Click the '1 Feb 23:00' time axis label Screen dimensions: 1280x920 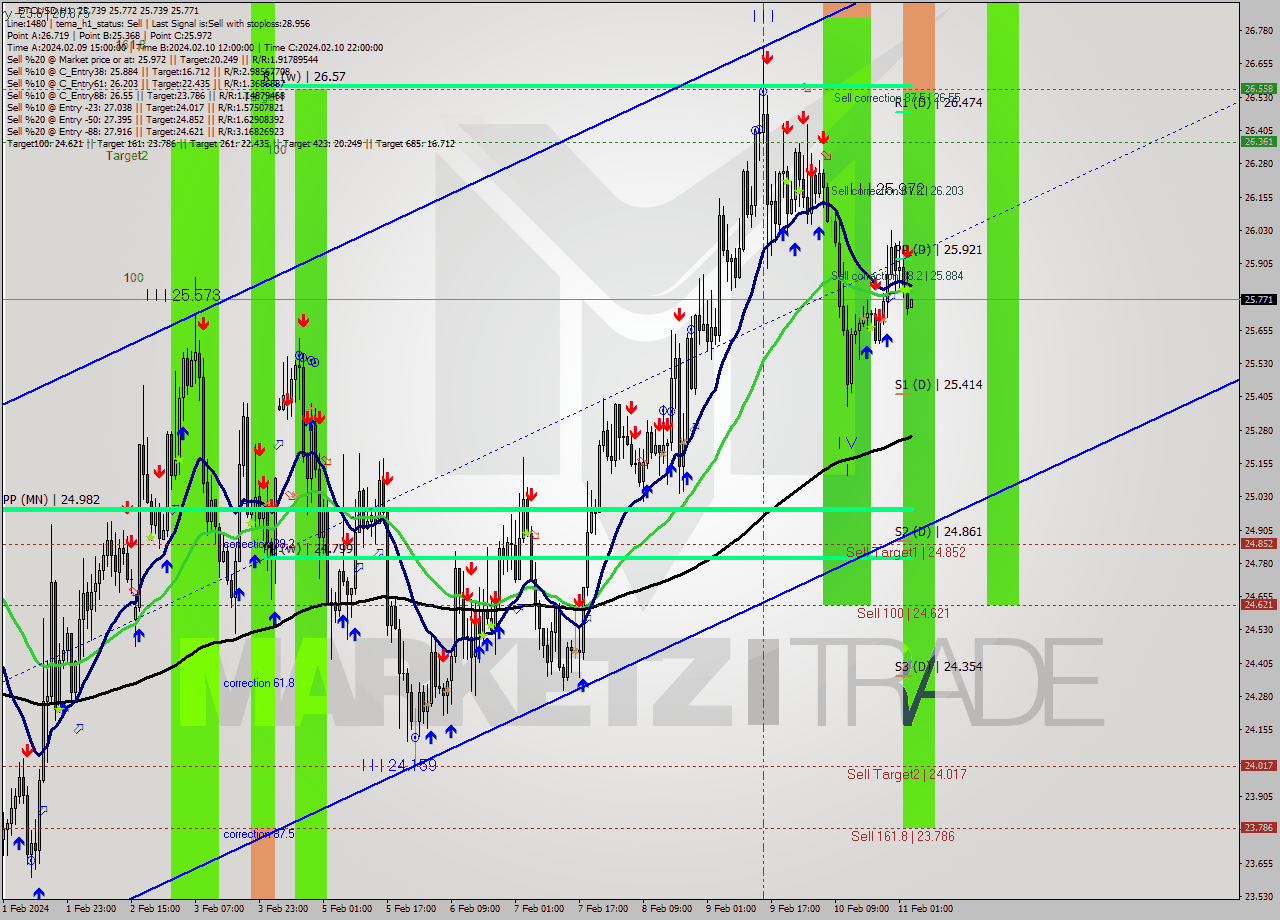point(91,909)
